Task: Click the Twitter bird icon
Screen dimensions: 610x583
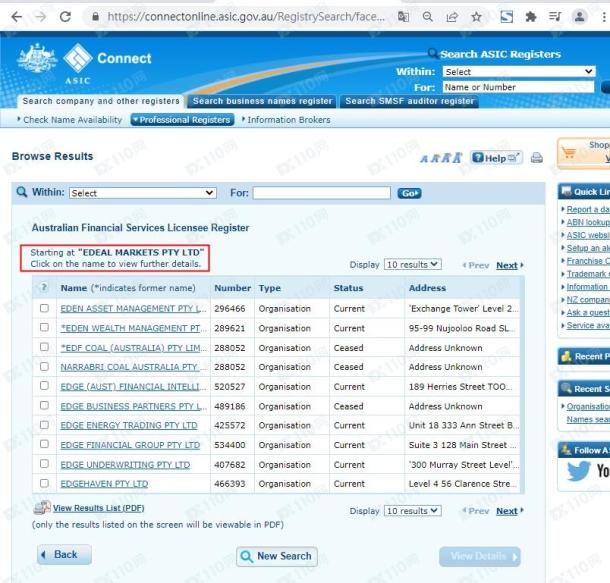Action: point(578,471)
